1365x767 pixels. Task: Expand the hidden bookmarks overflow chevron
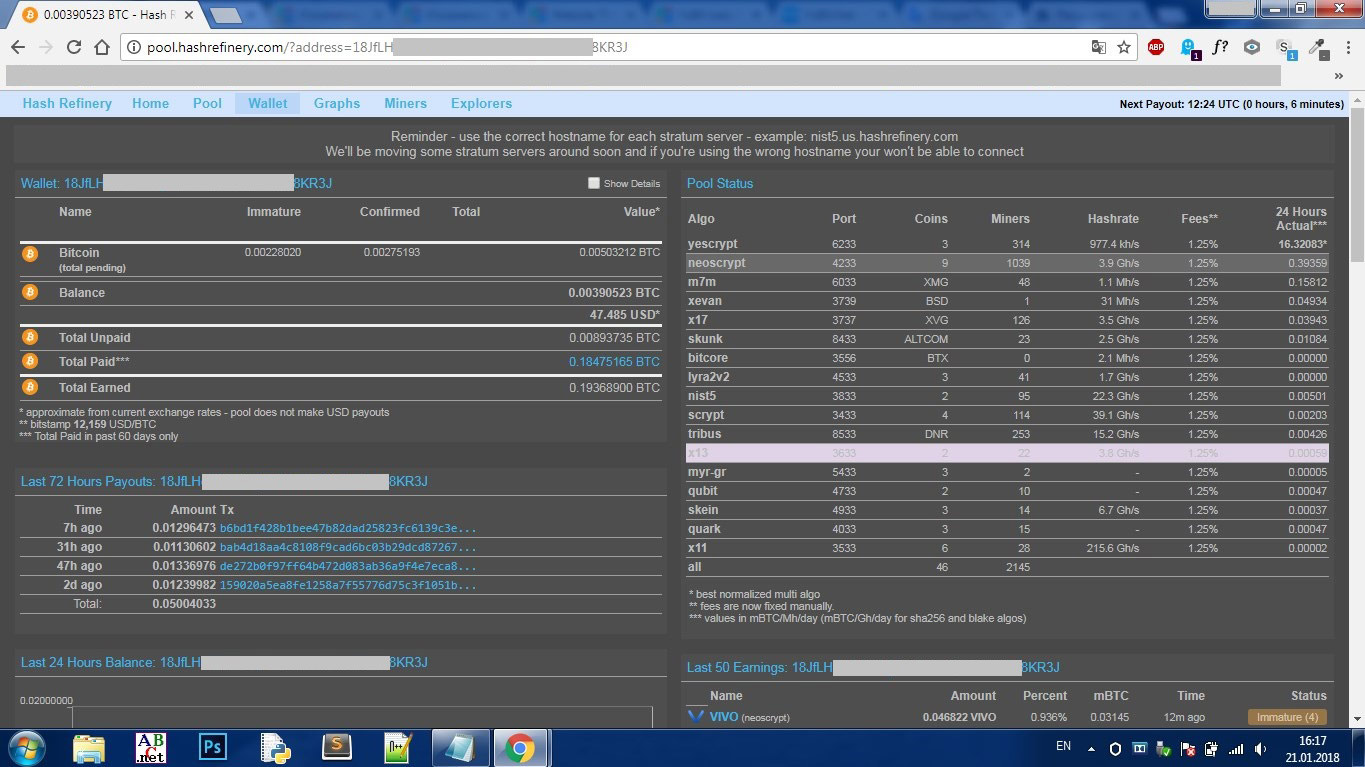pyautogui.click(x=1338, y=76)
